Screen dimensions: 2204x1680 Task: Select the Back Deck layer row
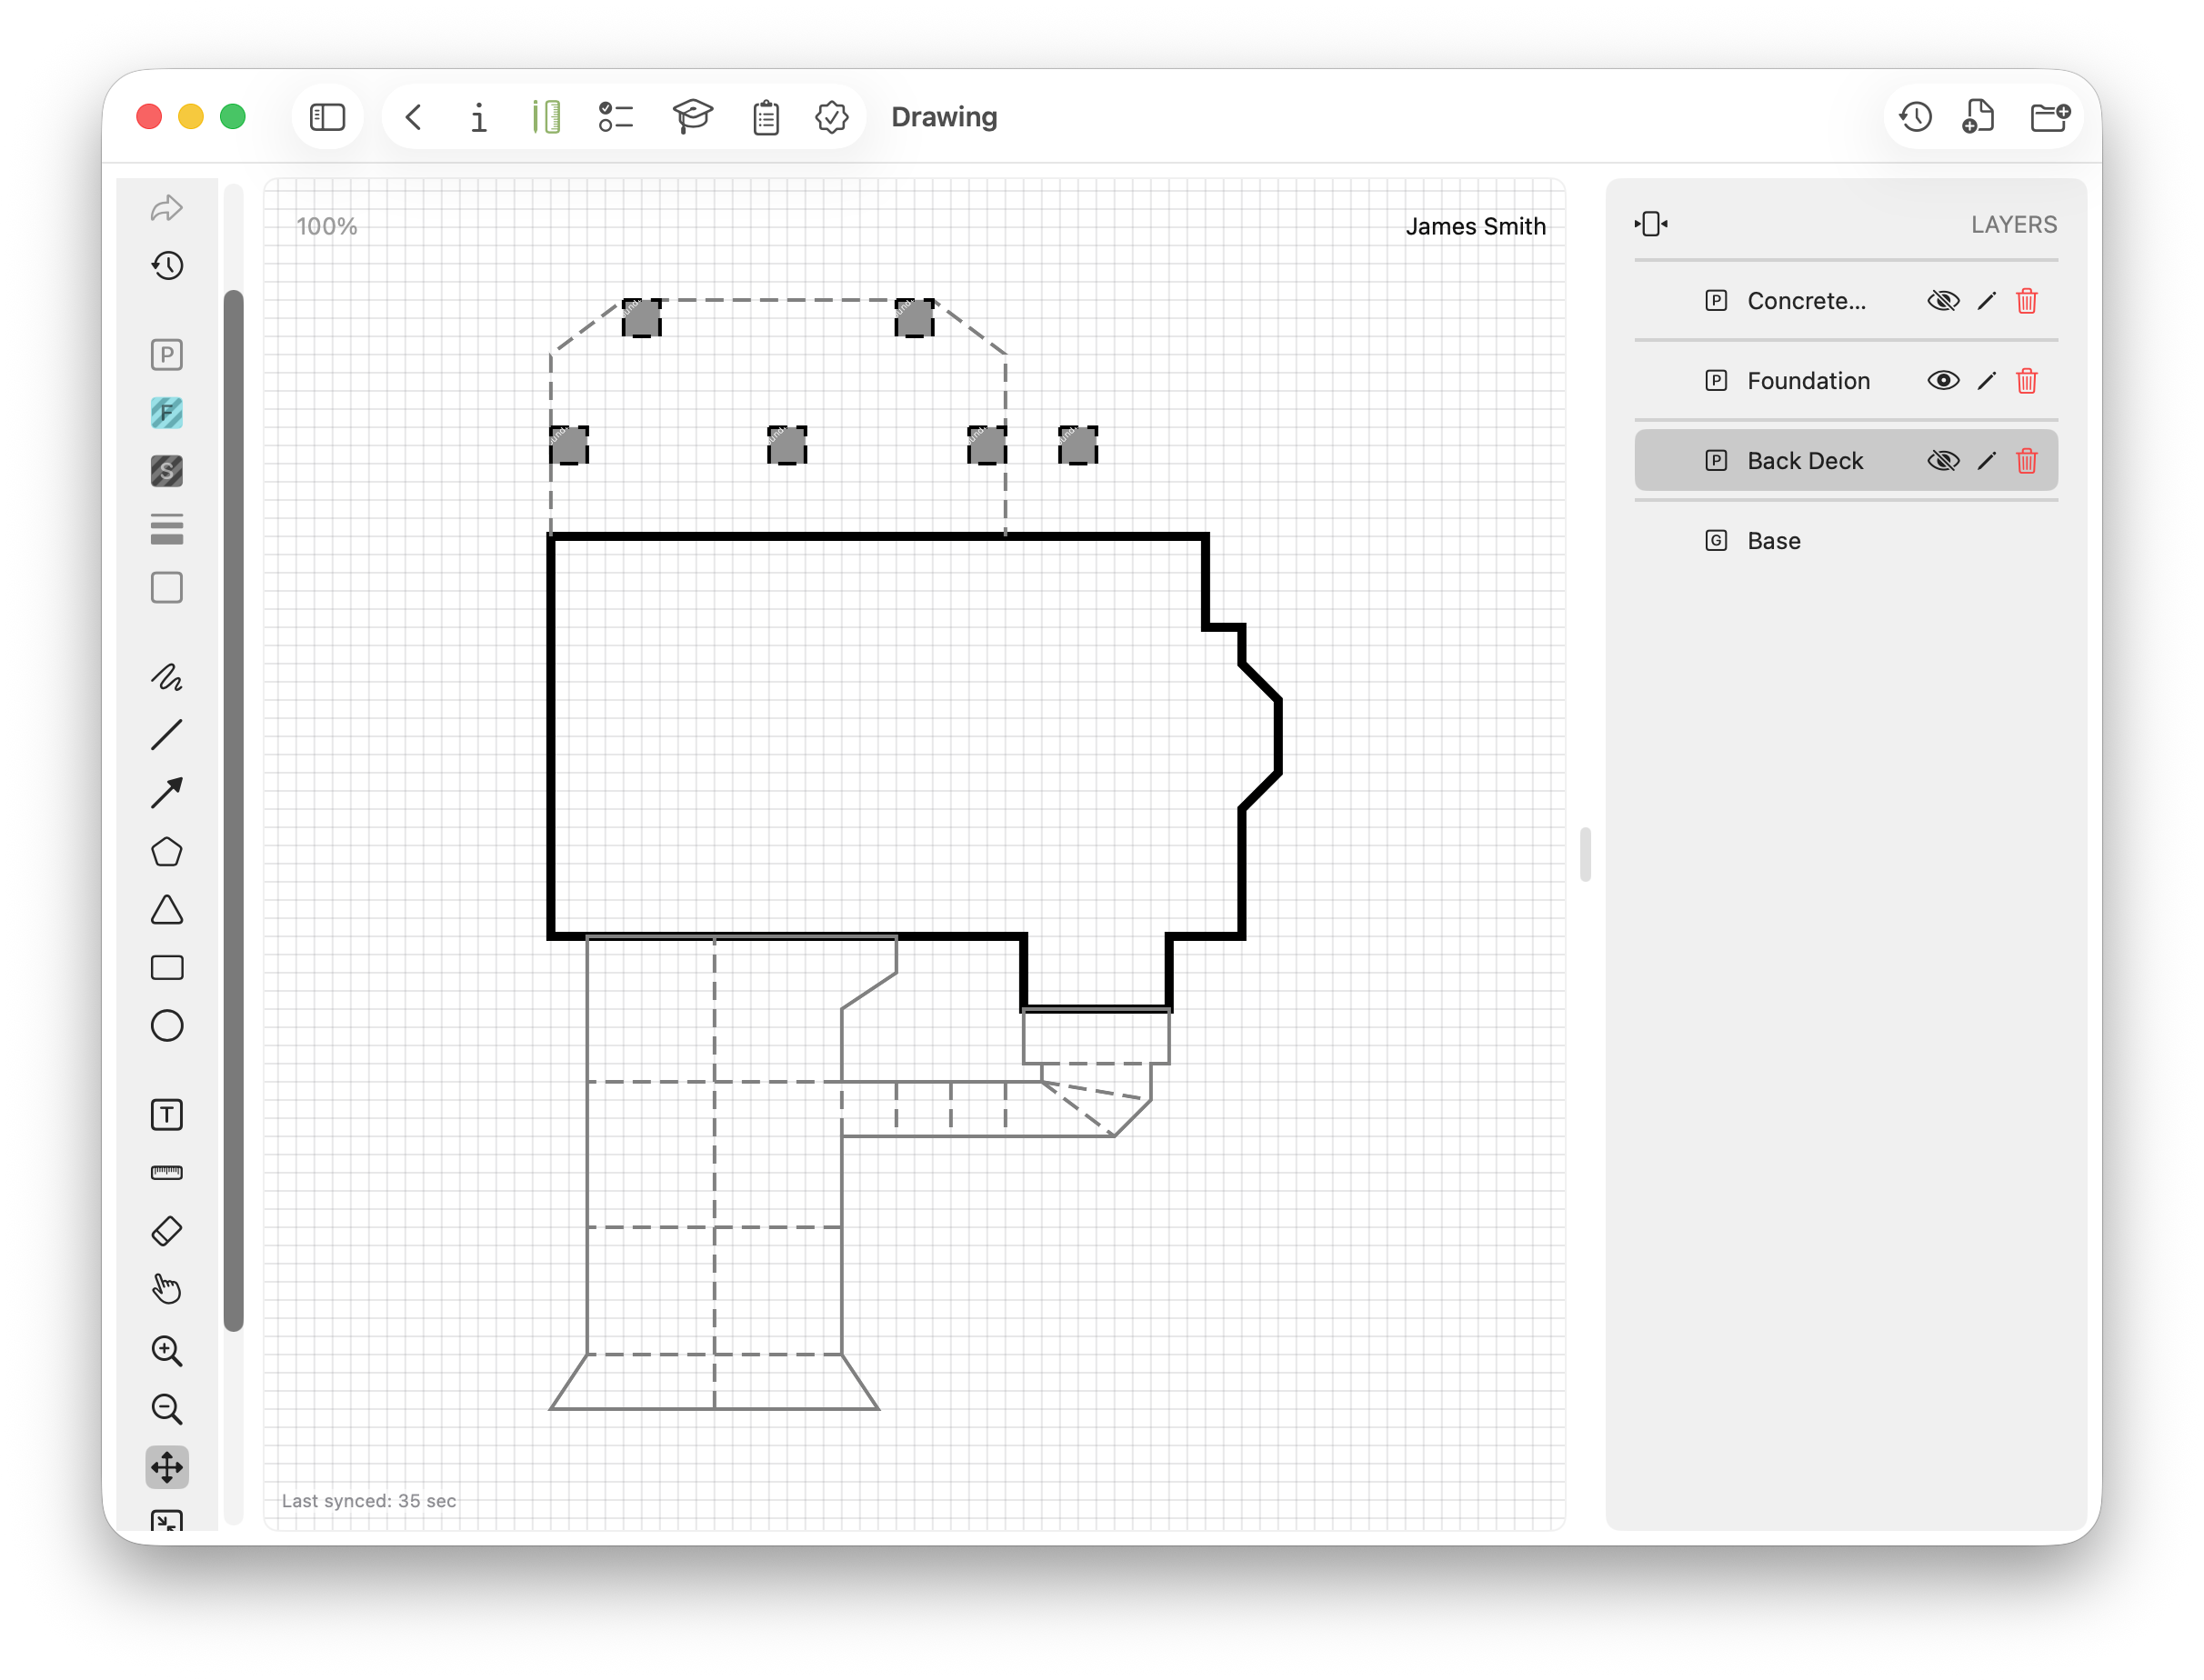tap(1846, 461)
